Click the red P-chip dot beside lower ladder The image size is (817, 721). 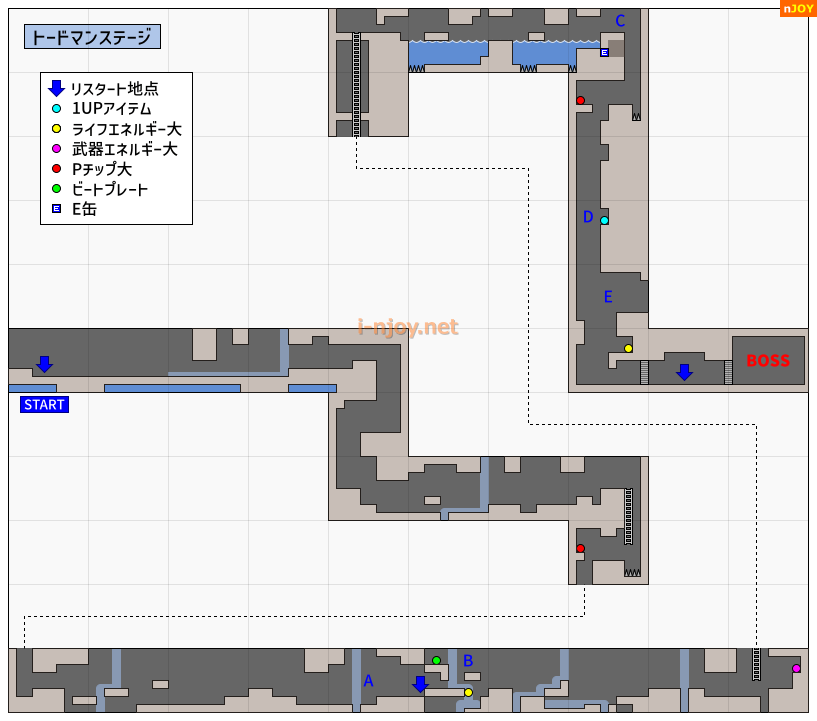(580, 549)
